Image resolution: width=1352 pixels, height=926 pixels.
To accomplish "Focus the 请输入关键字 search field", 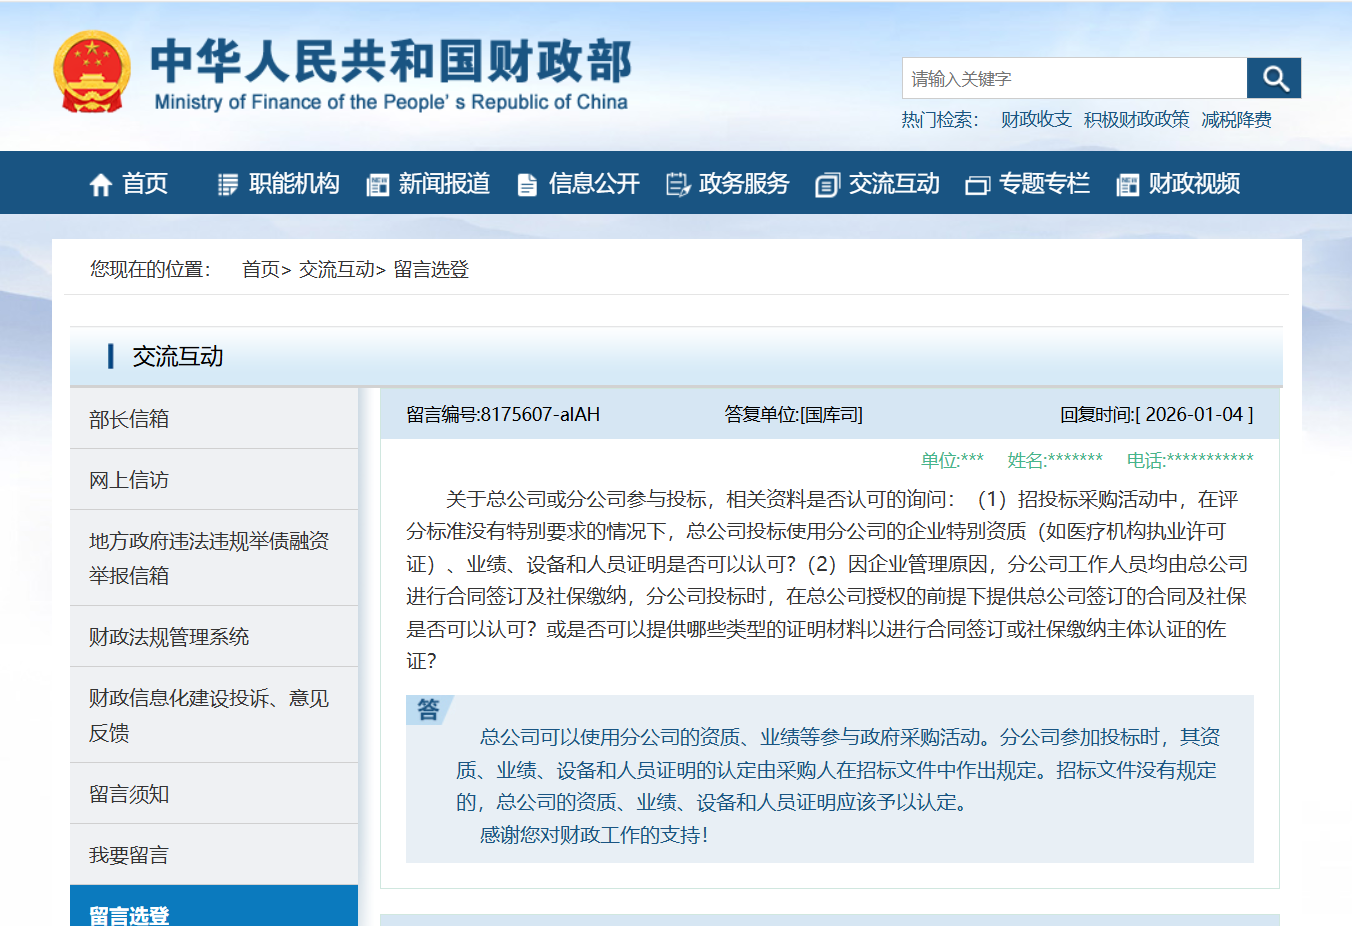I will click(x=1075, y=78).
